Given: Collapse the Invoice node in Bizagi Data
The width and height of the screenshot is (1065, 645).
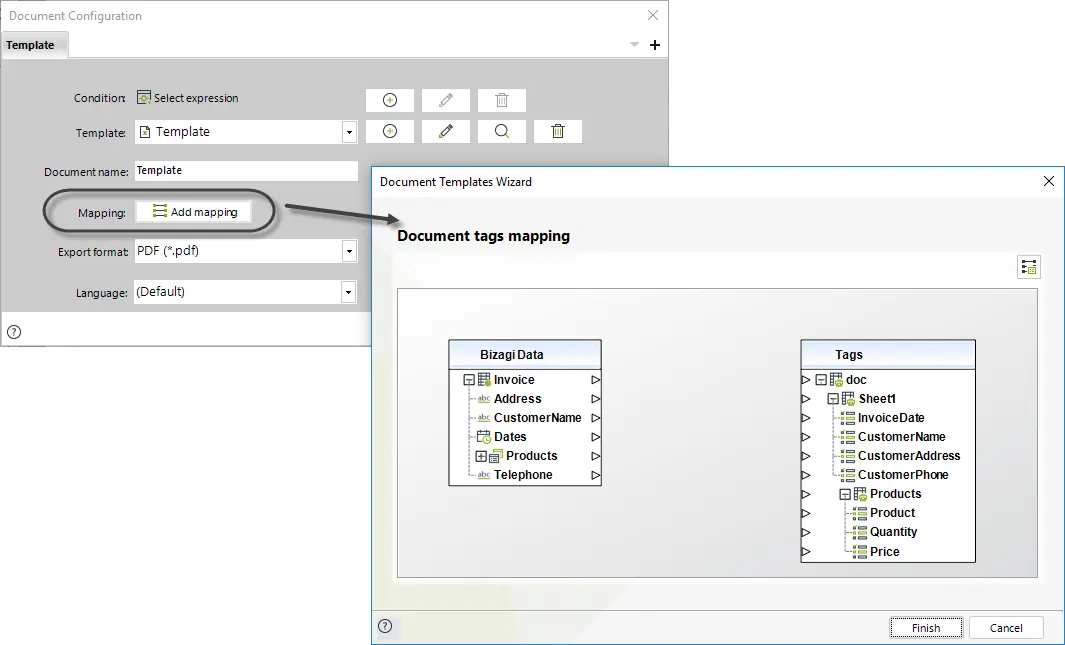Looking at the screenshot, I should (469, 380).
